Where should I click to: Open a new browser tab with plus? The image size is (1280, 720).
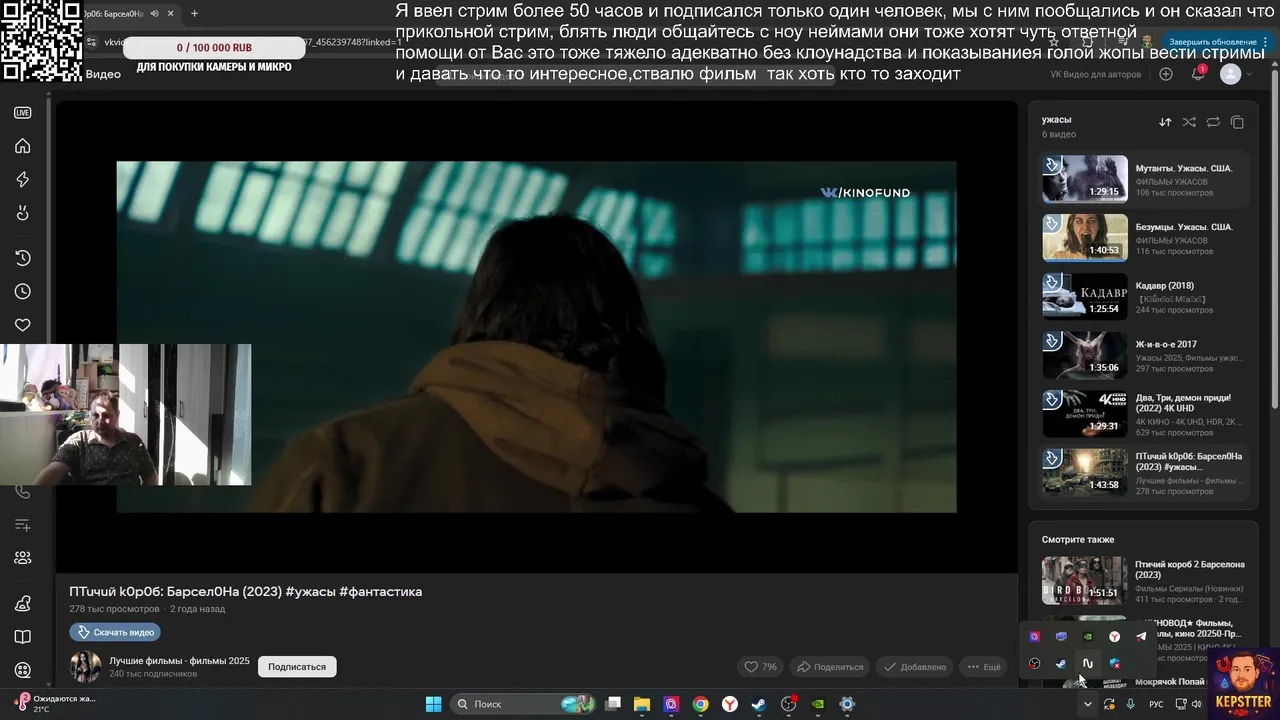click(x=194, y=13)
